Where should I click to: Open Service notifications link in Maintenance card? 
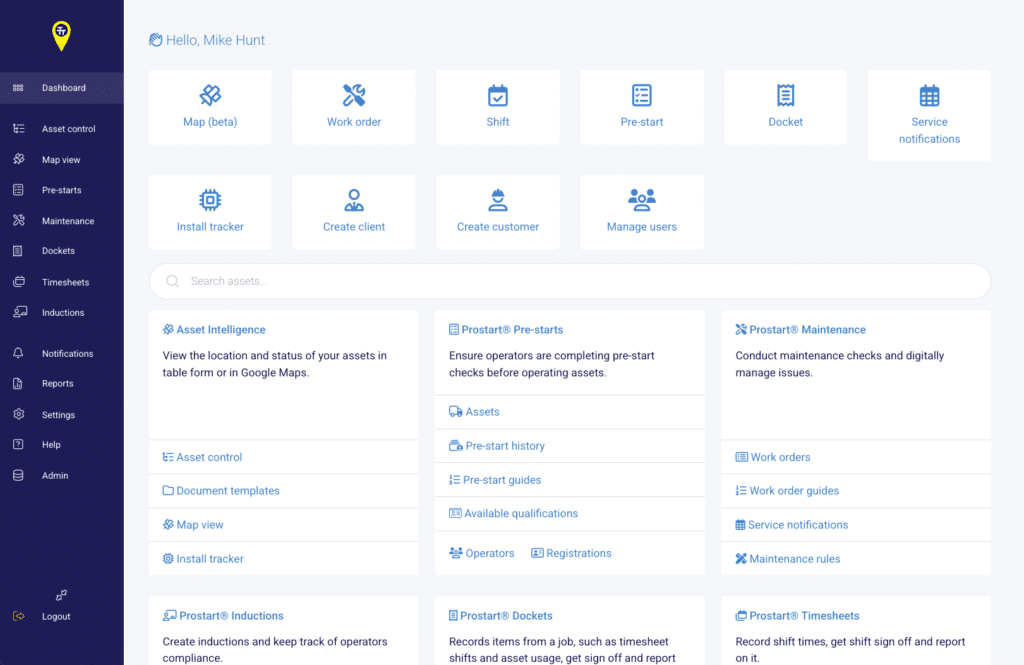coord(792,525)
